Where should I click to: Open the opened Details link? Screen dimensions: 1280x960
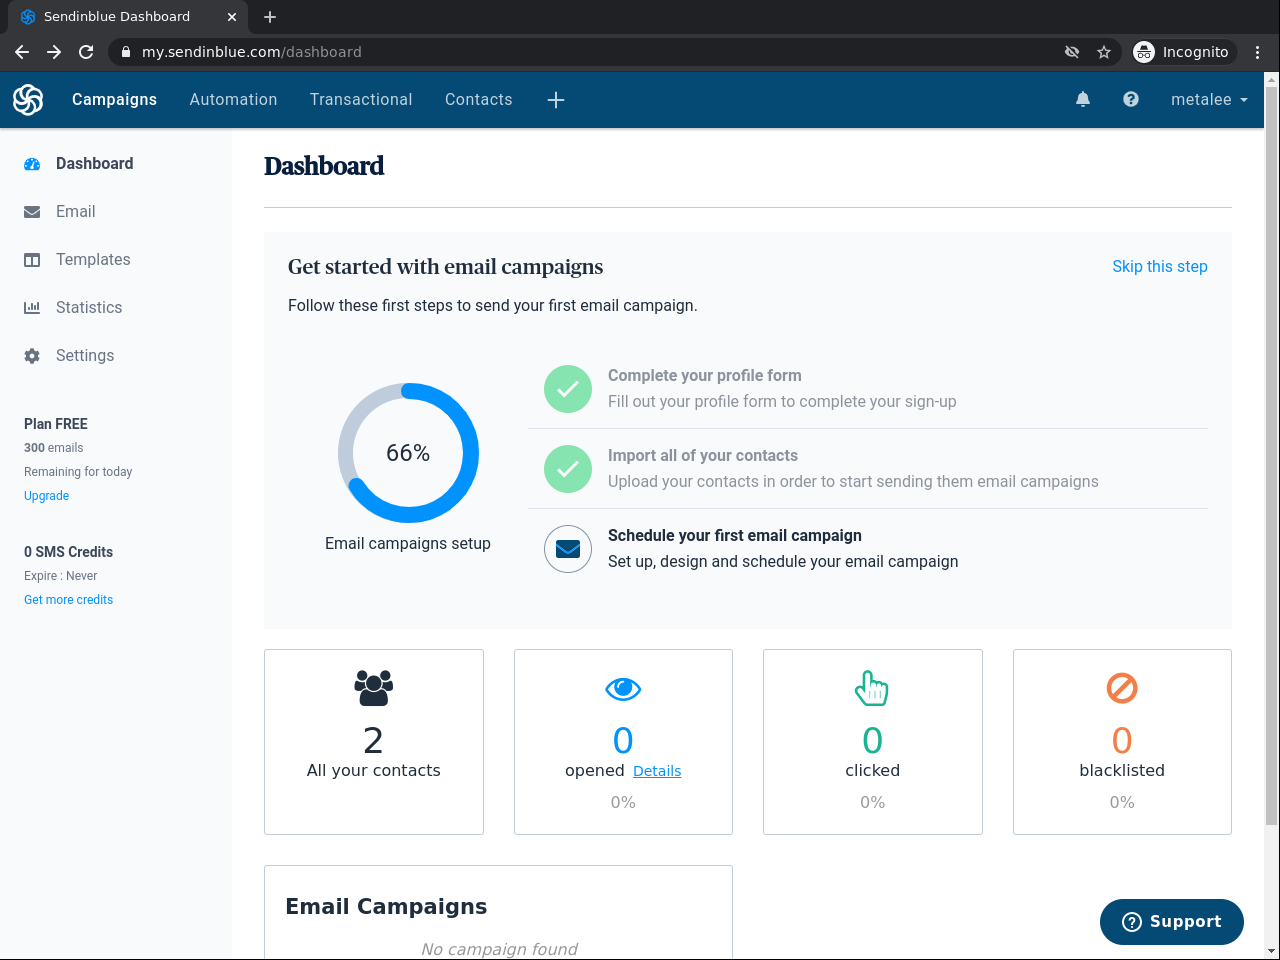tap(657, 771)
